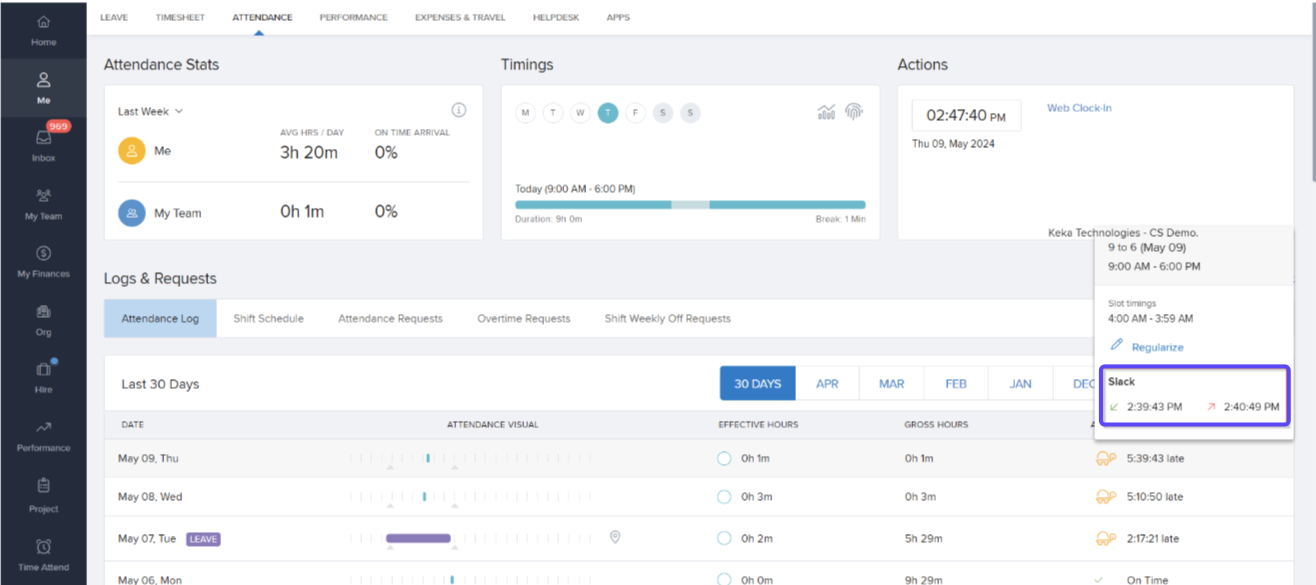Expand the Last Week dropdown
The image size is (1316, 585).
click(x=150, y=112)
